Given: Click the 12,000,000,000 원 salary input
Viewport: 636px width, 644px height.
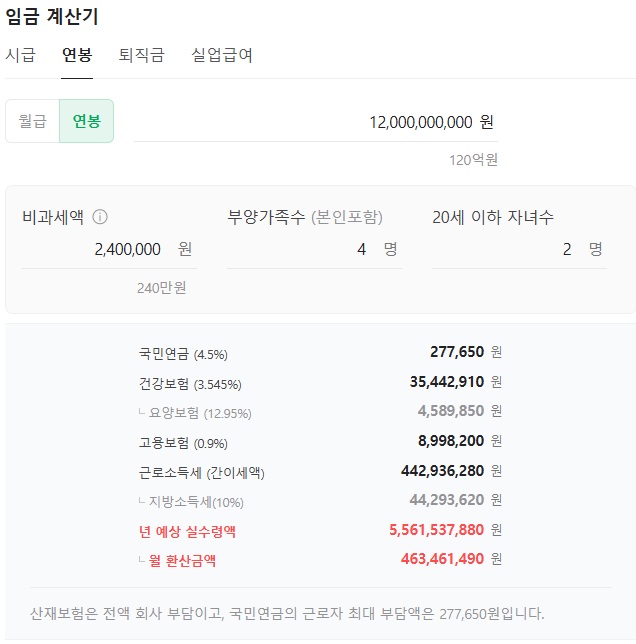Looking at the screenshot, I should click(418, 122).
